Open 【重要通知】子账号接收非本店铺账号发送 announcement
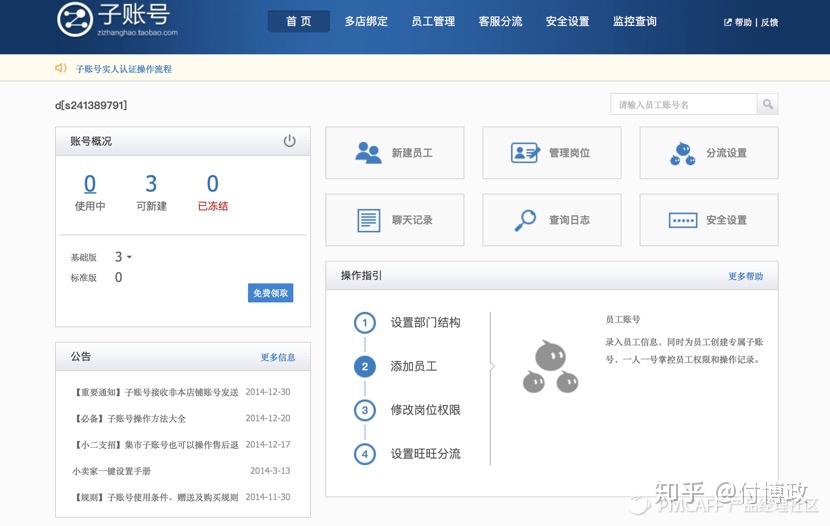 (155, 392)
